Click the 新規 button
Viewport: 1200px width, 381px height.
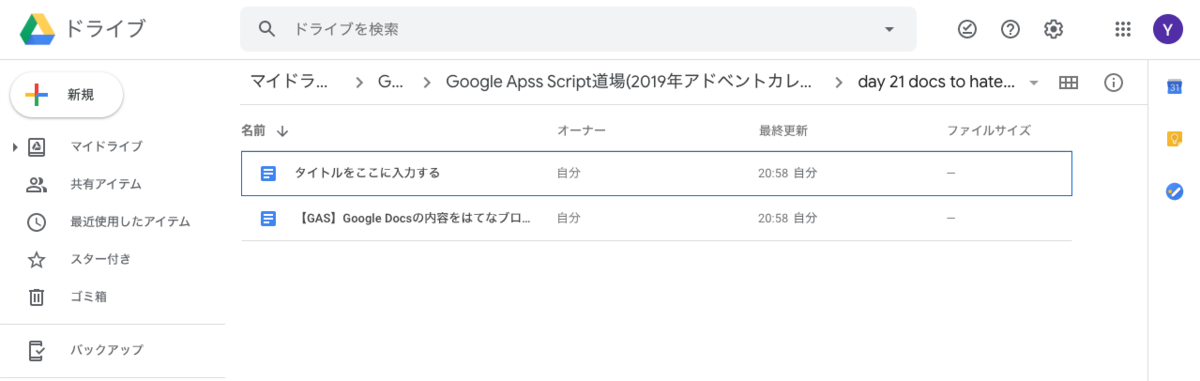click(x=66, y=95)
